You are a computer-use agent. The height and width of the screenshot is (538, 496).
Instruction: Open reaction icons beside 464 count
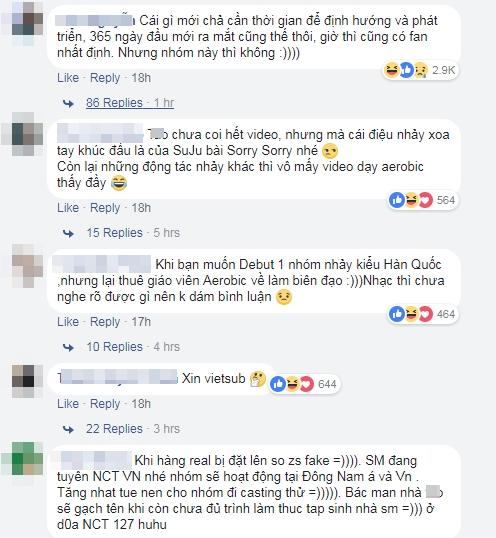coord(411,314)
